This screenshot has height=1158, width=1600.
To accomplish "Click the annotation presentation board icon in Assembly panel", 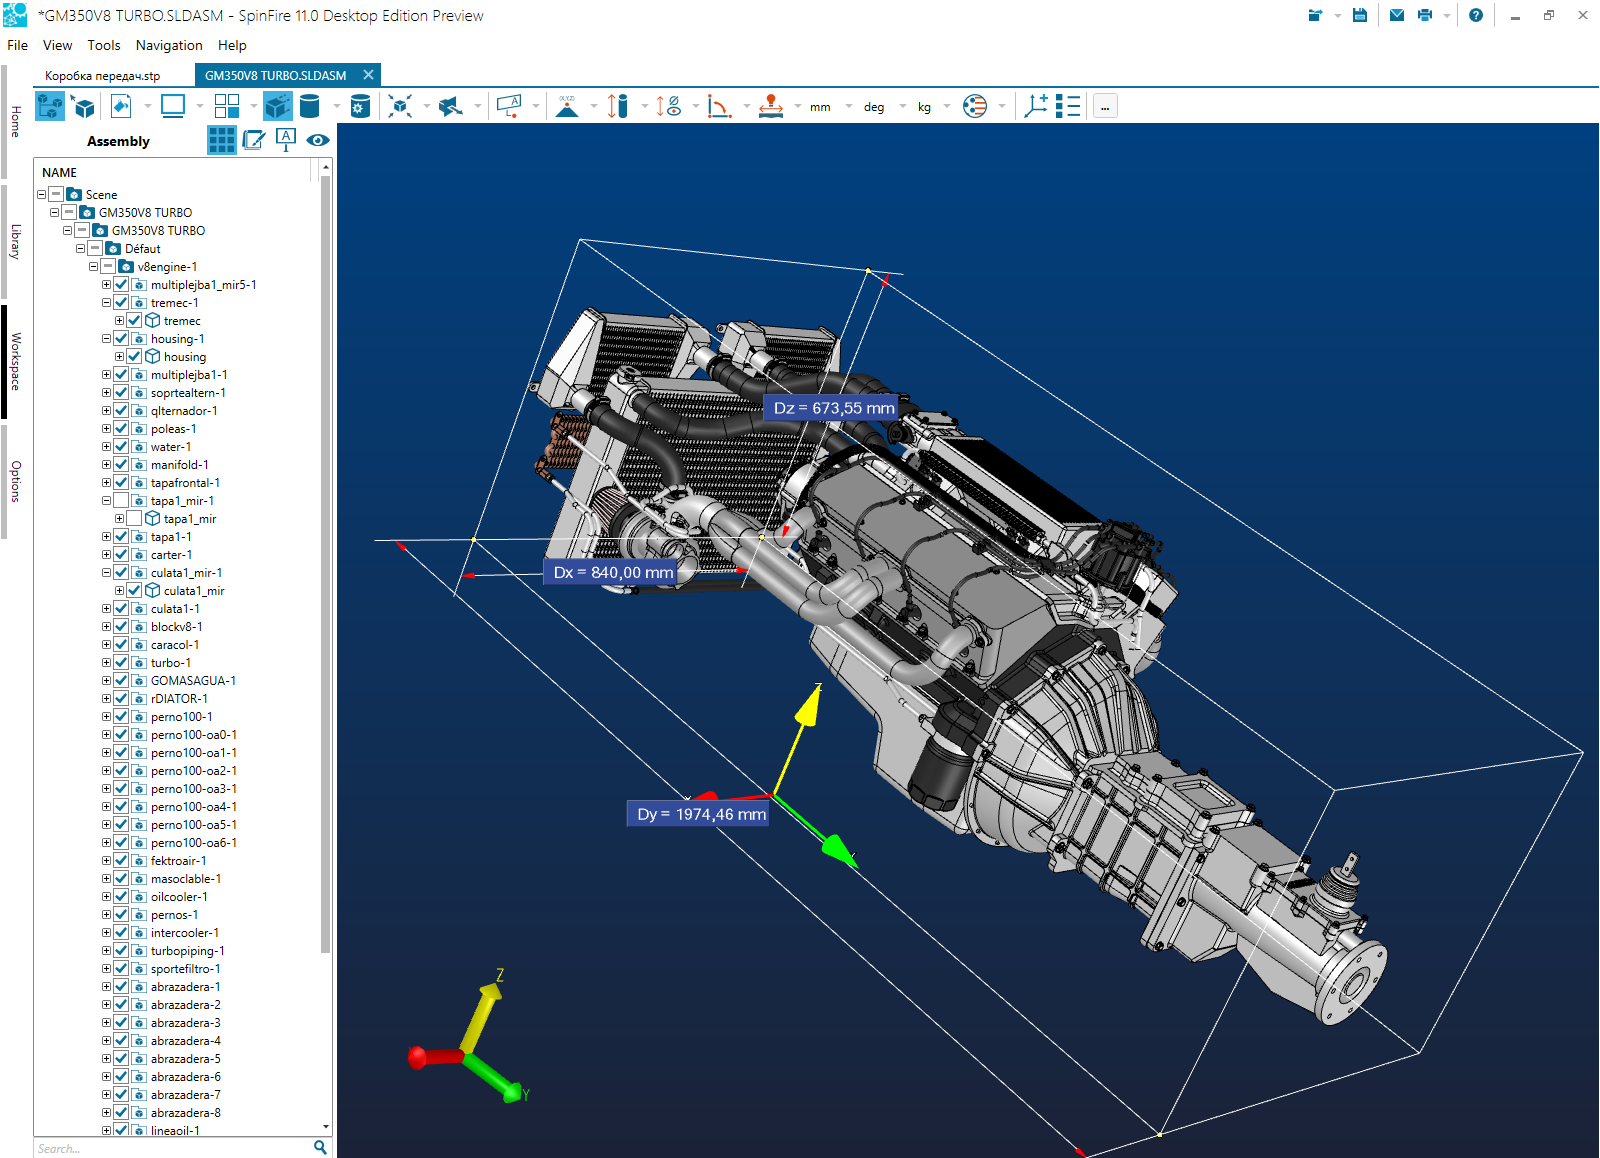I will [286, 140].
